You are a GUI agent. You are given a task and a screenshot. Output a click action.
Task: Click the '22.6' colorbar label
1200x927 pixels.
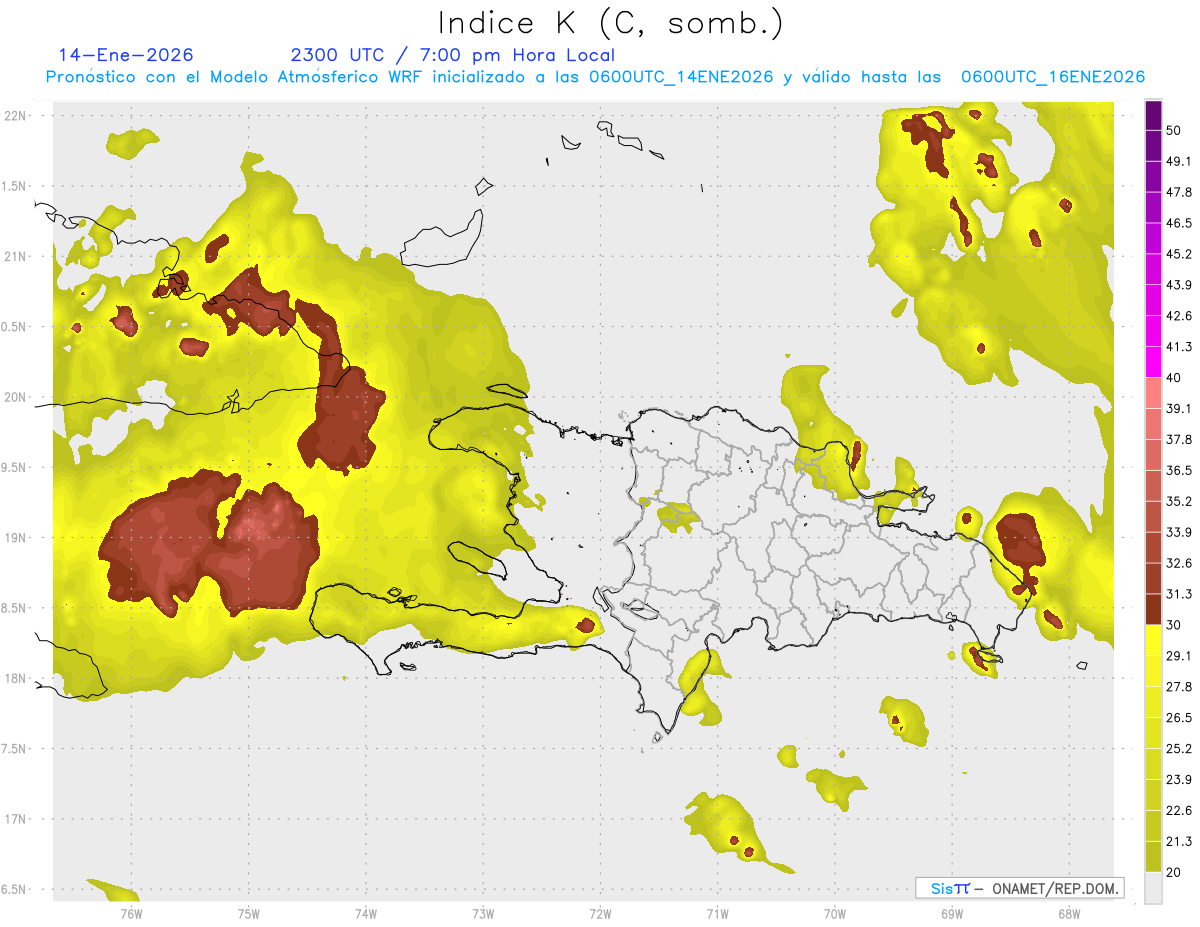1178,811
